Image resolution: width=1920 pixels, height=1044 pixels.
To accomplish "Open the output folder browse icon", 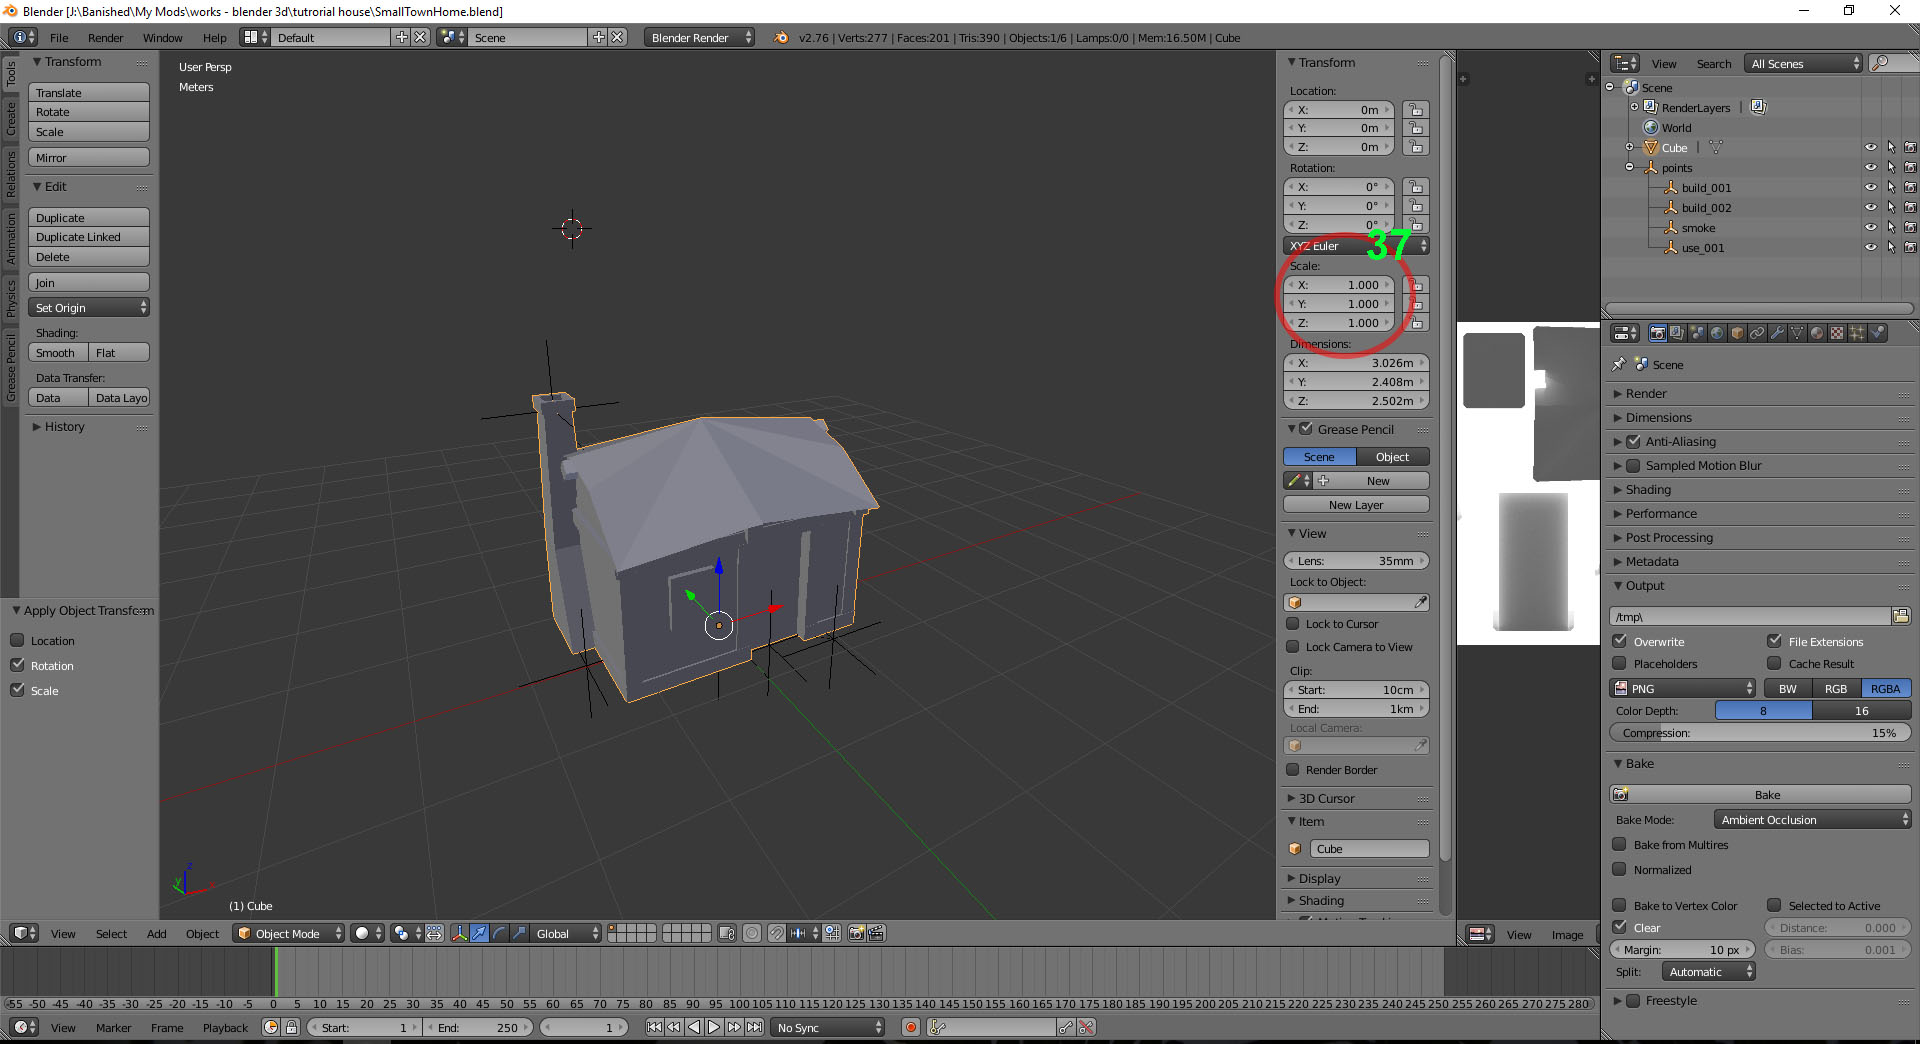I will click(x=1900, y=616).
